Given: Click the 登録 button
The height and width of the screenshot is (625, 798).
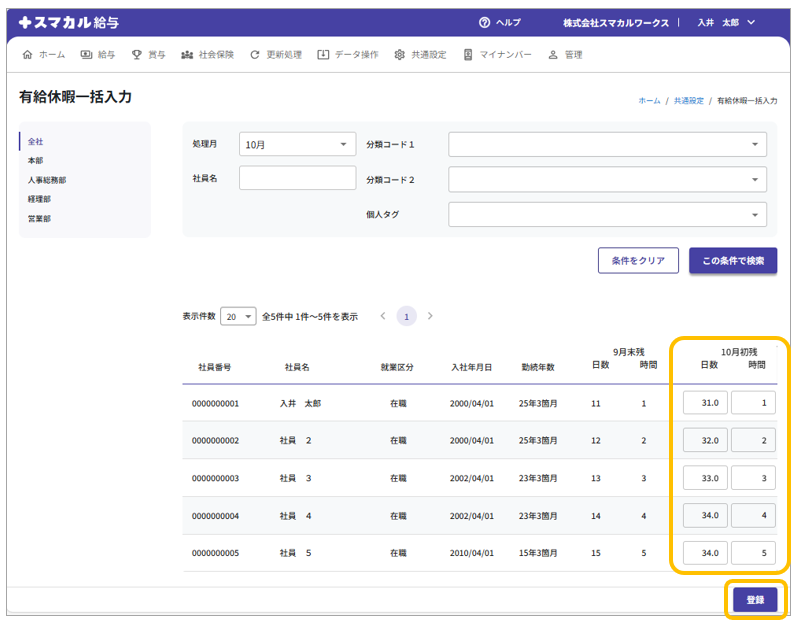Looking at the screenshot, I should click(754, 599).
